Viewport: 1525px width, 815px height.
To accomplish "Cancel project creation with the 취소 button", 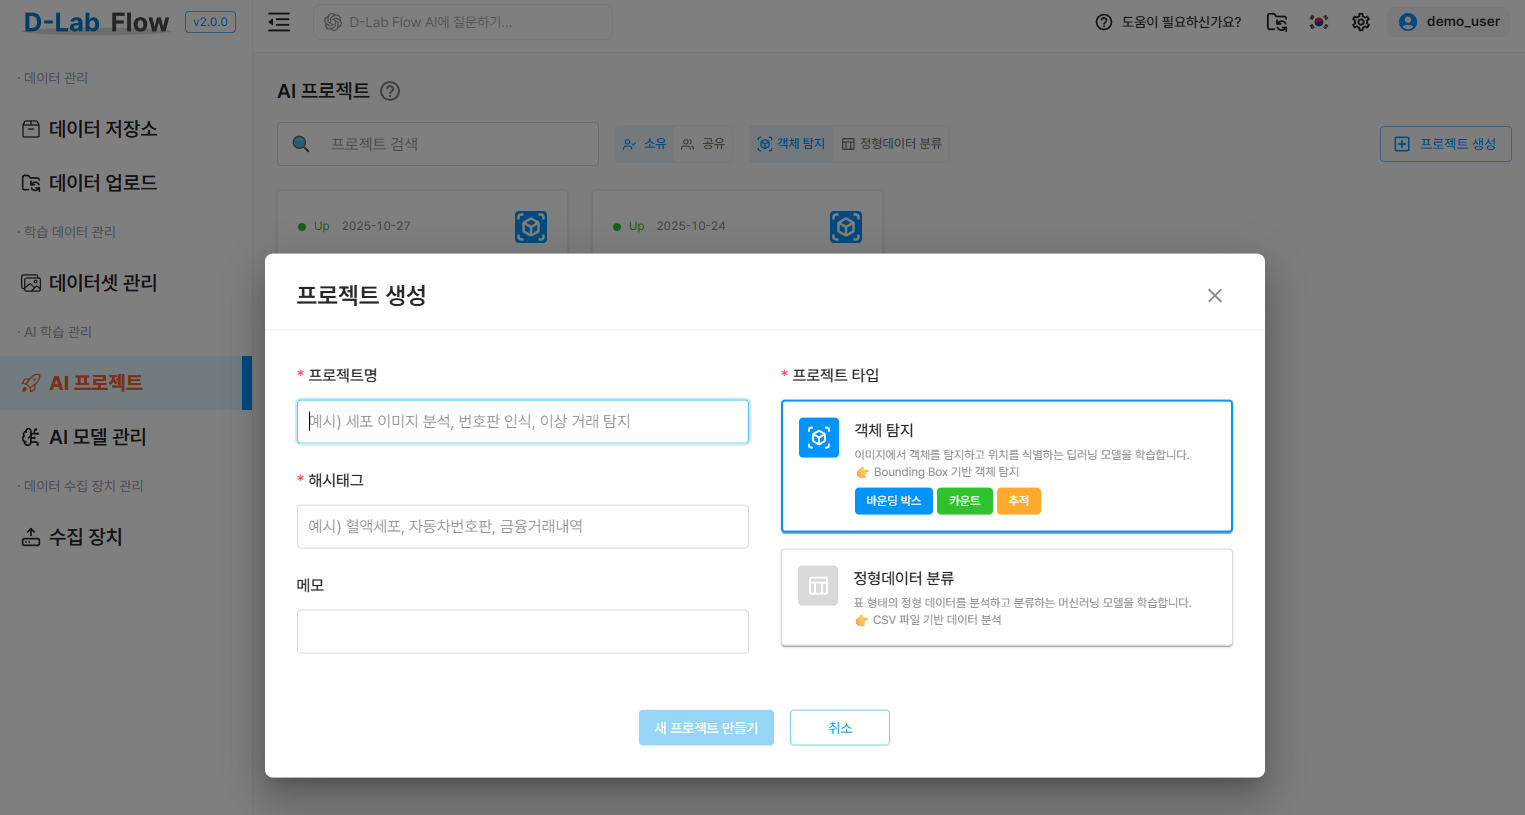I will 839,727.
